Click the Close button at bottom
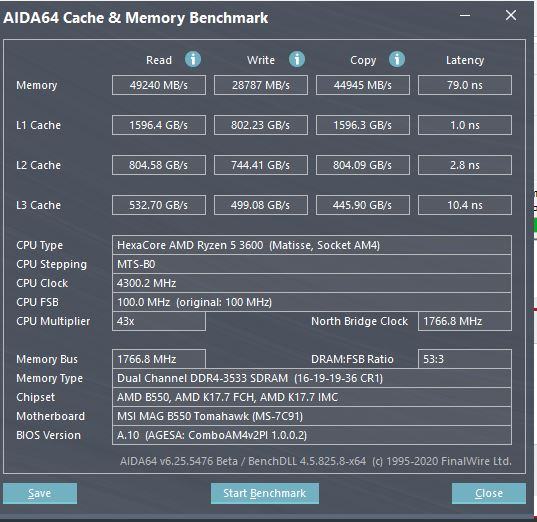 click(x=489, y=493)
